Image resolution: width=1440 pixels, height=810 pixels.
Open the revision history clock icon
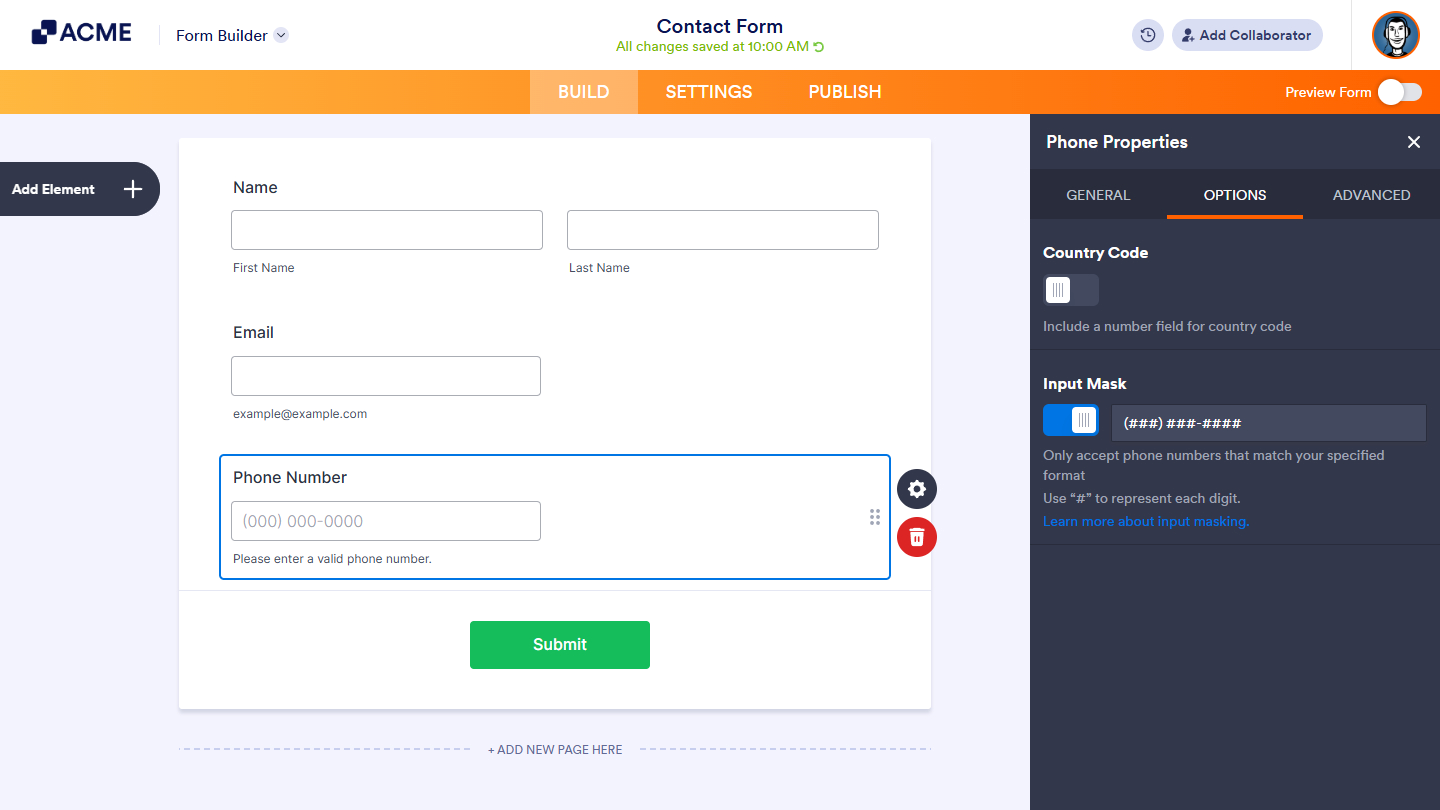coord(1147,35)
